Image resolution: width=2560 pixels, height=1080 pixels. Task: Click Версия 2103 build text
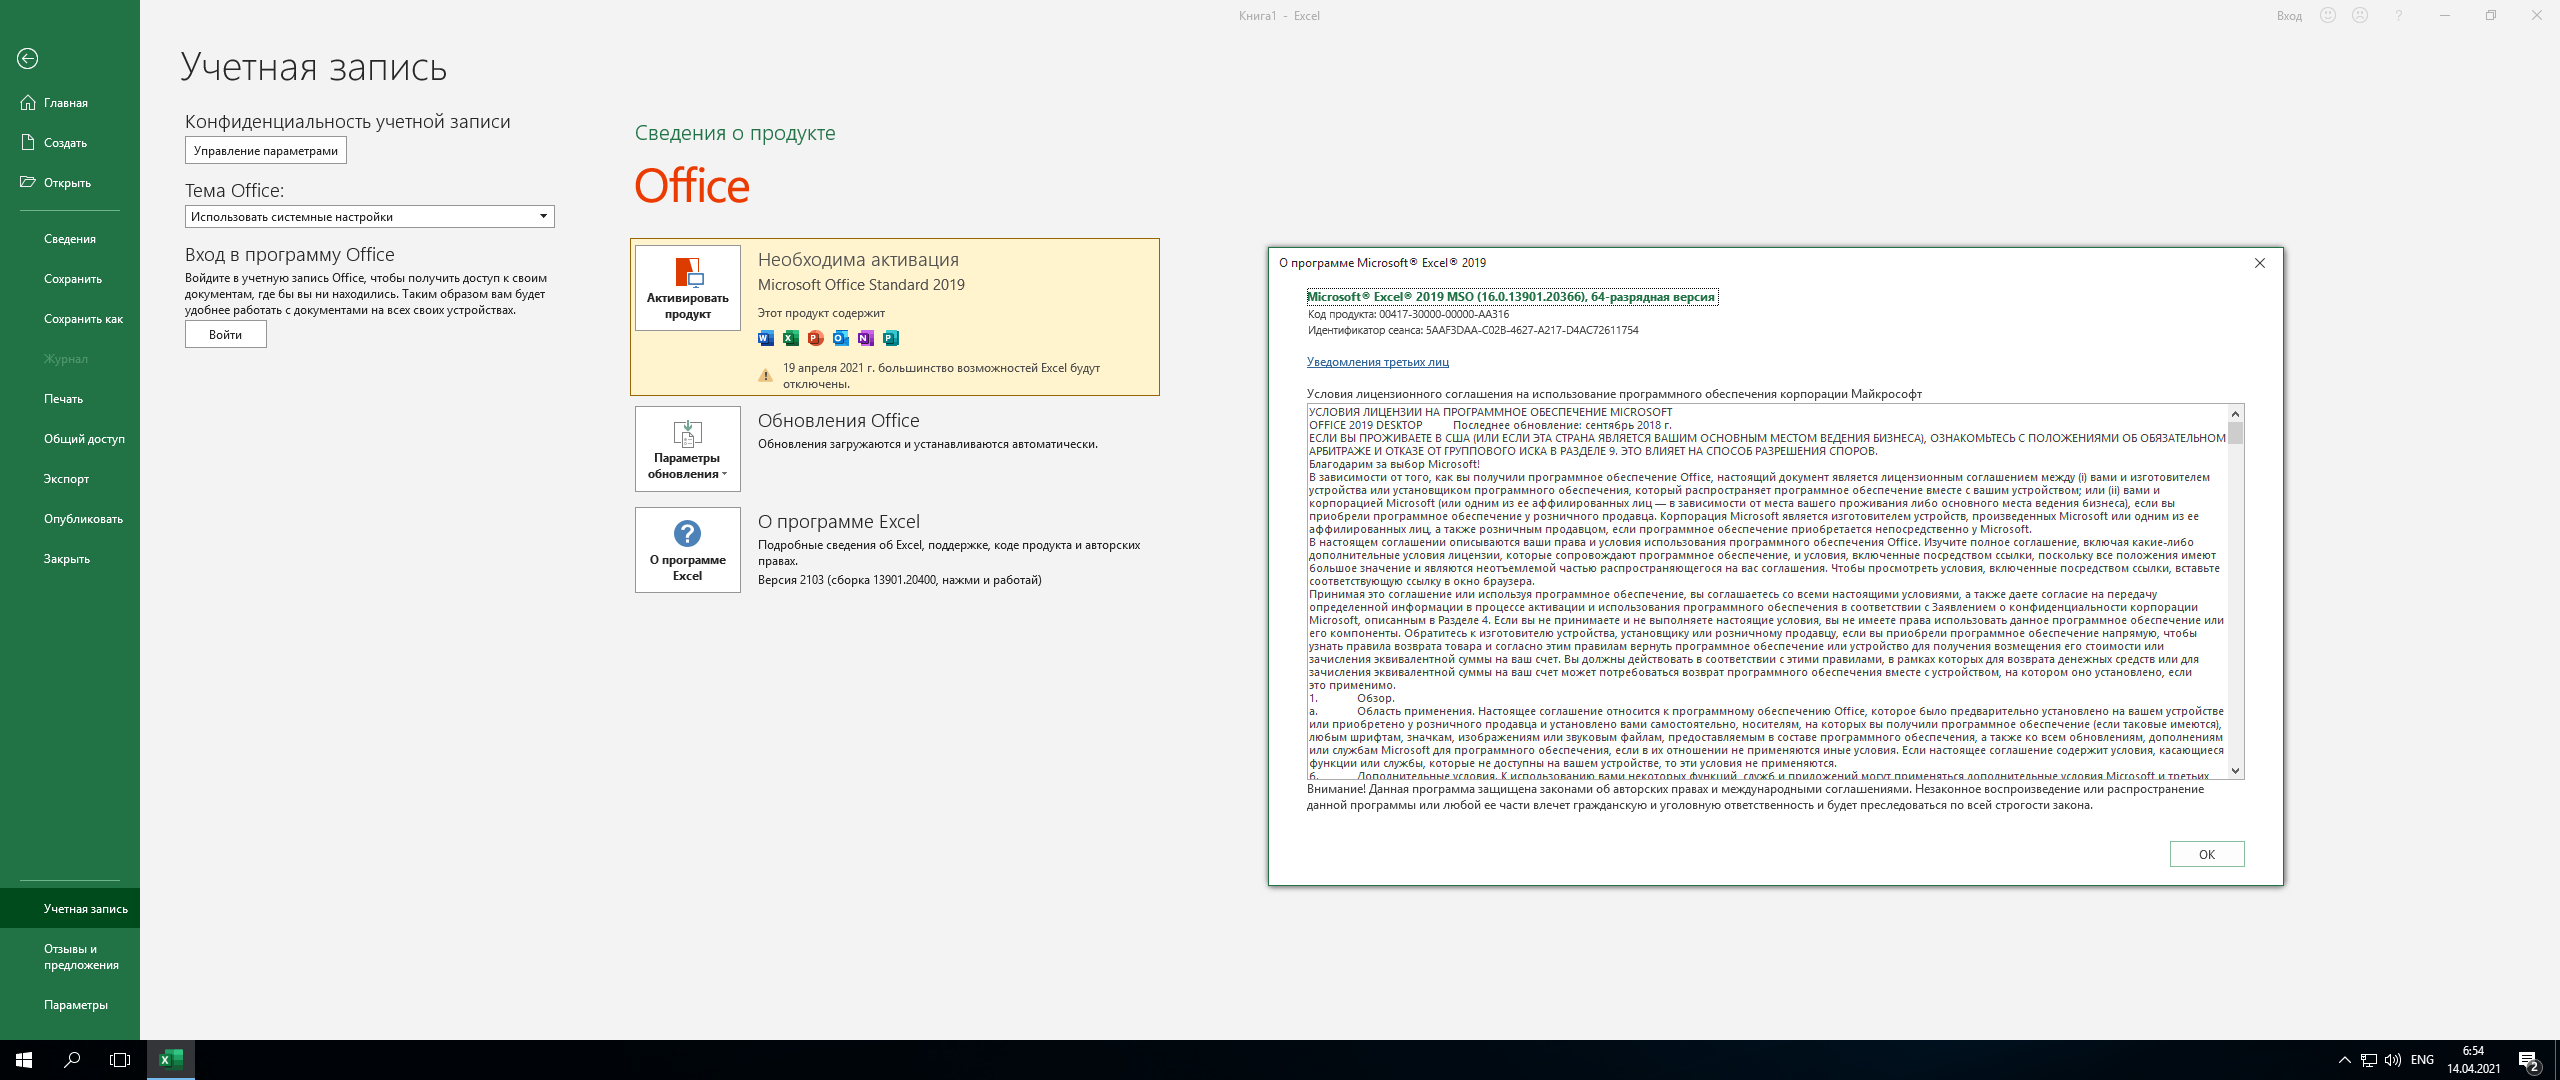[x=900, y=580]
